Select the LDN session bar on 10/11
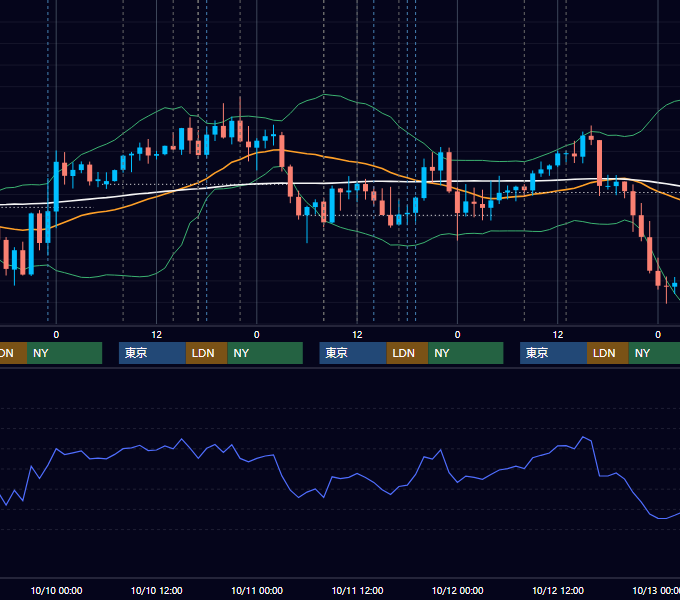Screen dimensions: 680x600 coord(407,353)
